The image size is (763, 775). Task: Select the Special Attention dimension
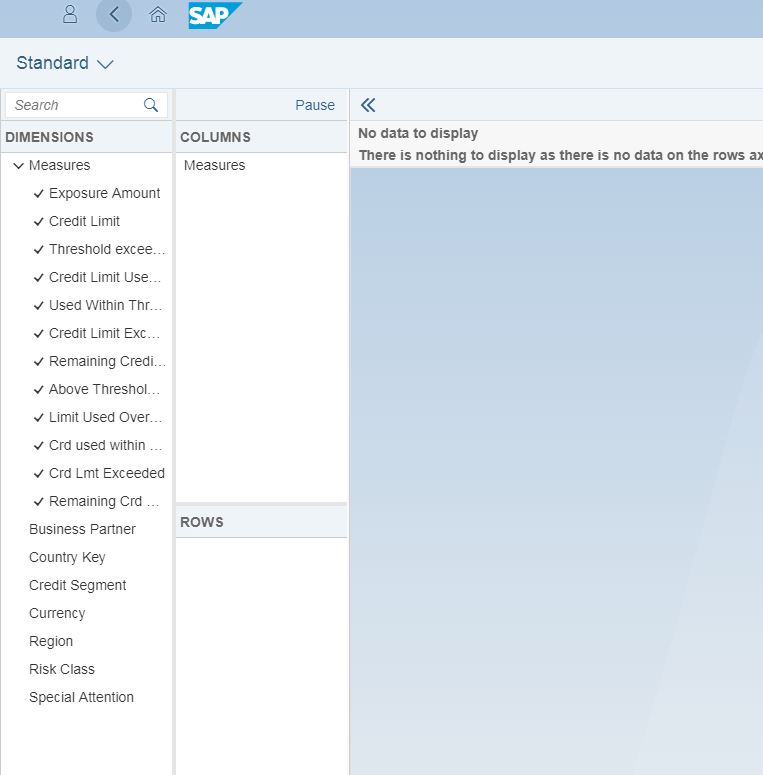pos(81,697)
